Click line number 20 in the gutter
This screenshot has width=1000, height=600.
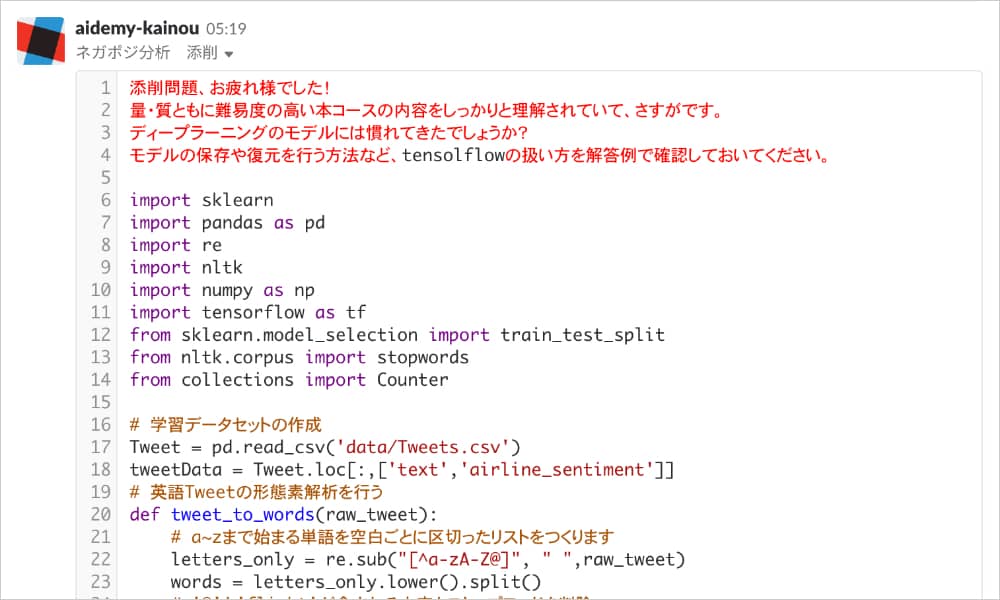coord(99,514)
